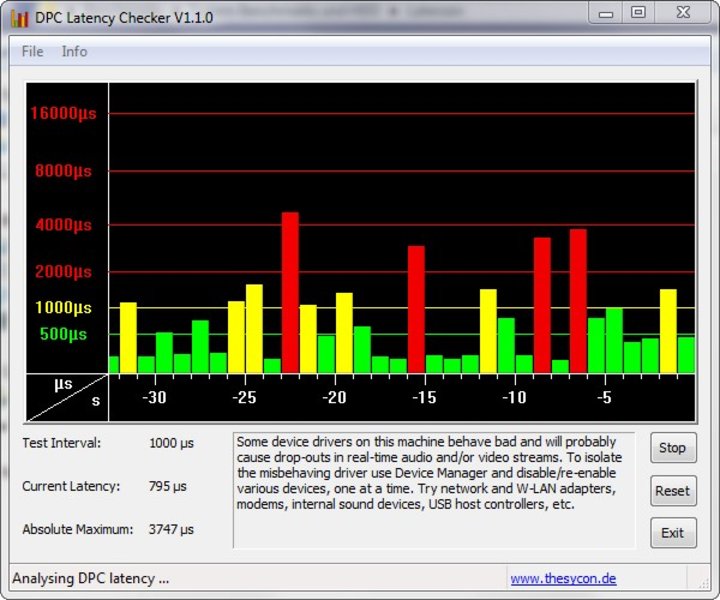Image resolution: width=720 pixels, height=600 pixels.
Task: Click the Absolute Maximum label
Action: coord(78,529)
